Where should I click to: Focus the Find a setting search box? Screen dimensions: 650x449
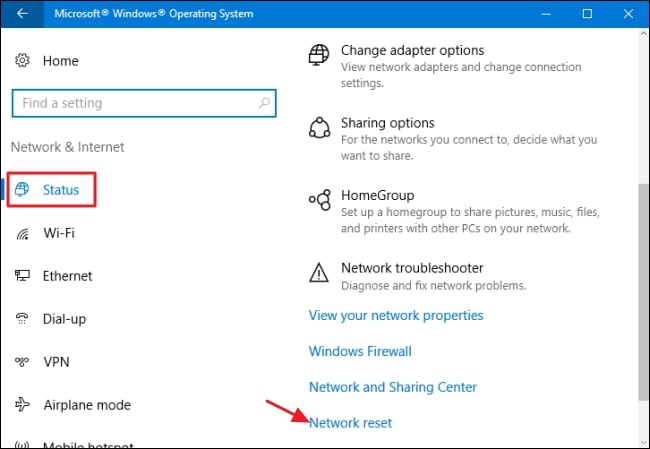coord(135,103)
